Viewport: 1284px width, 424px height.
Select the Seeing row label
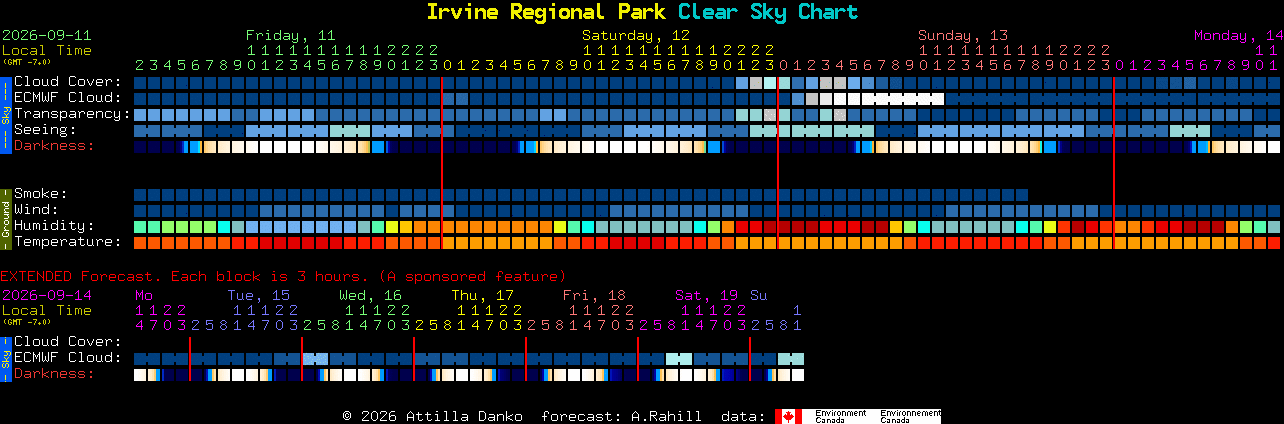pyautogui.click(x=45, y=130)
